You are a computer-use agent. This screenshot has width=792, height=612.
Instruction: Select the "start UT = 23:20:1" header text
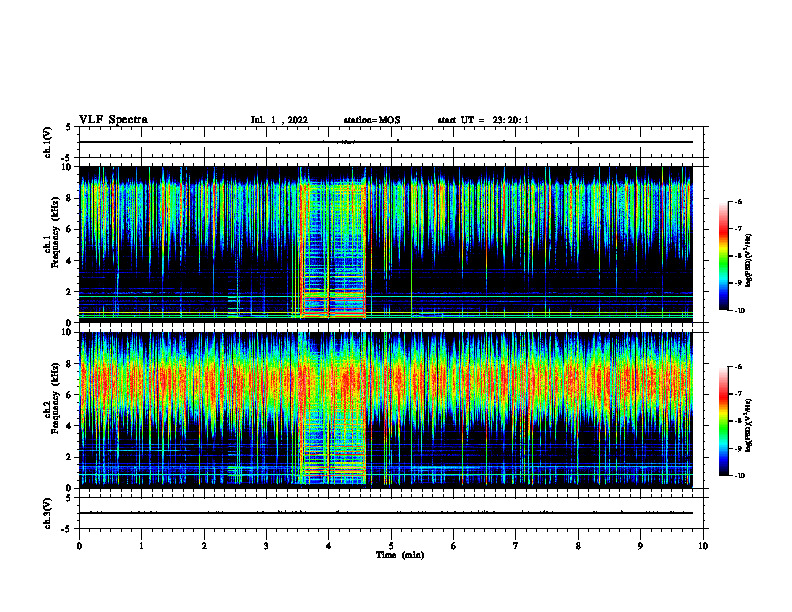point(483,120)
